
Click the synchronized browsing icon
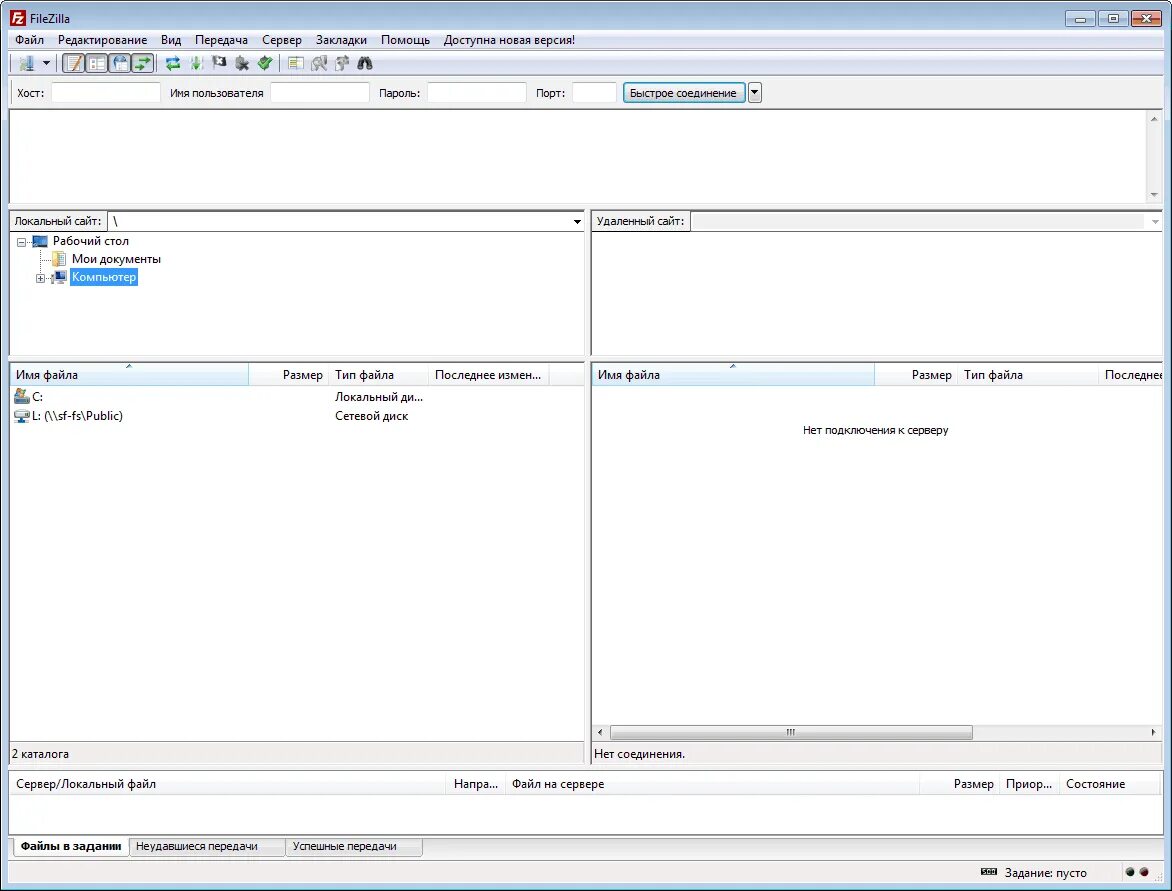point(342,64)
